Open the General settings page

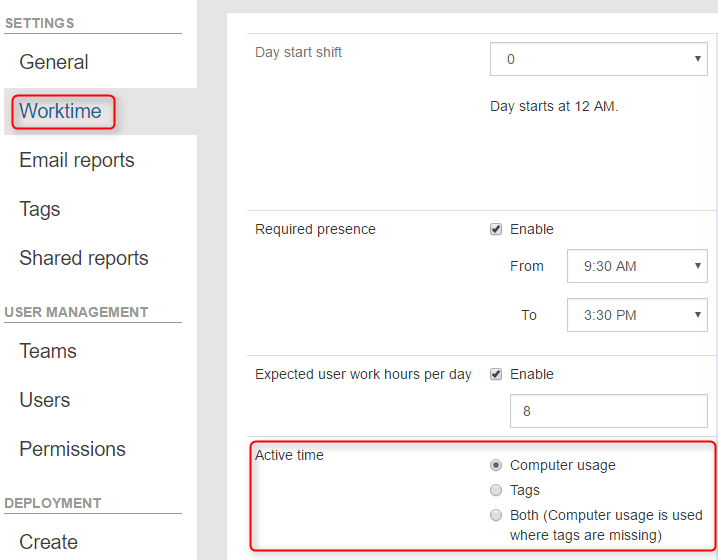click(x=54, y=62)
